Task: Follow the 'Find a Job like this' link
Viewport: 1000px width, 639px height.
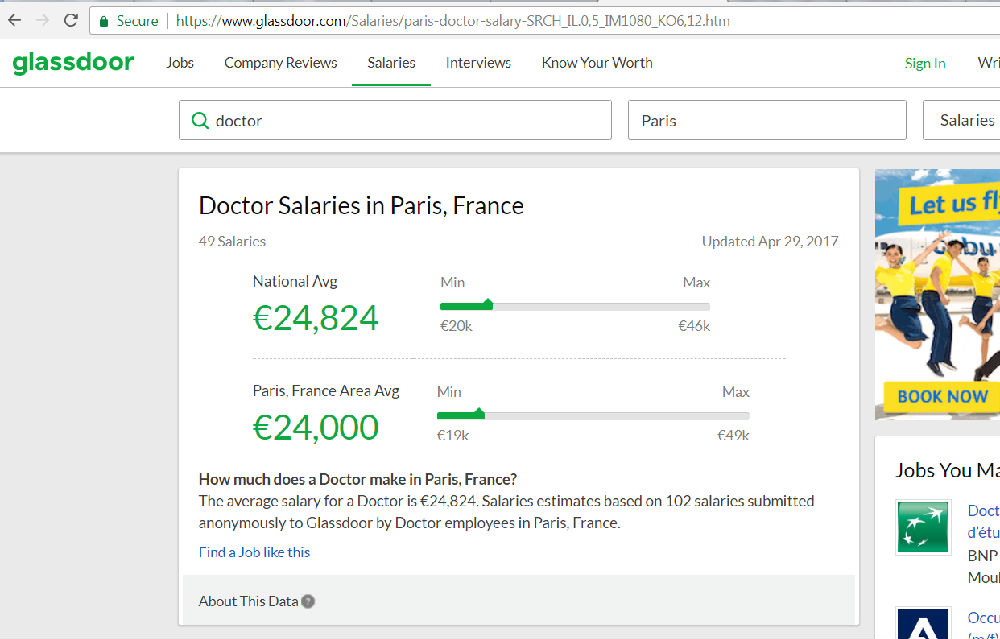Action: tap(255, 552)
